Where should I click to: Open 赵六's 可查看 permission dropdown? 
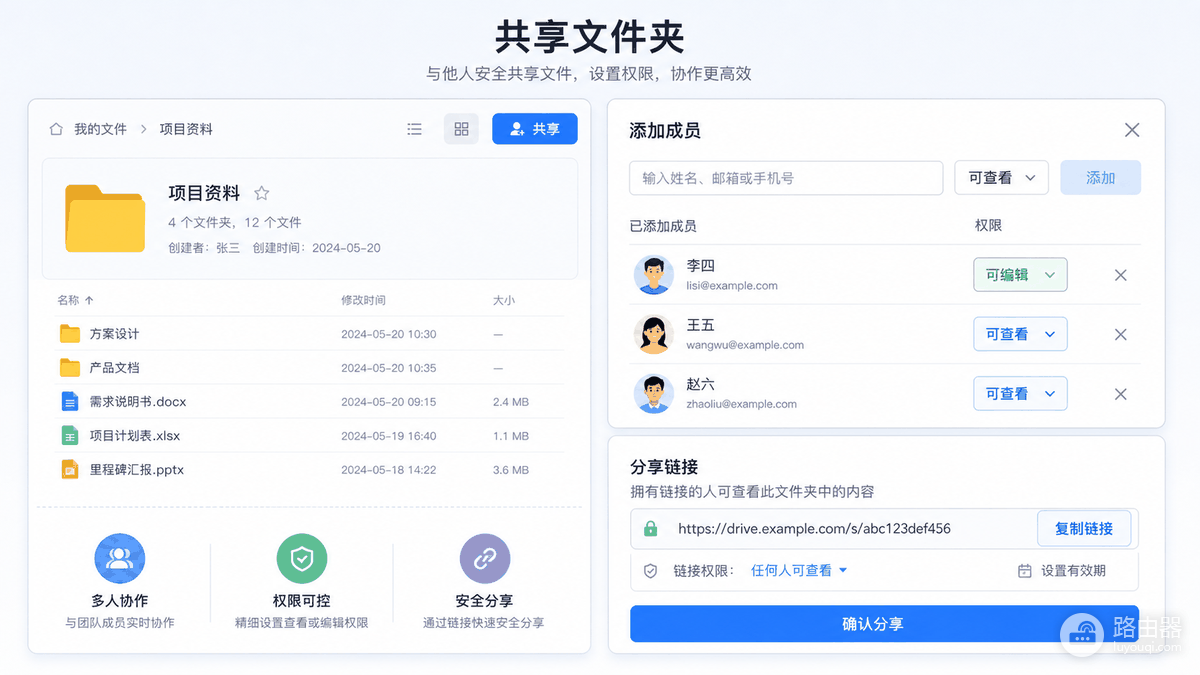click(x=1020, y=393)
